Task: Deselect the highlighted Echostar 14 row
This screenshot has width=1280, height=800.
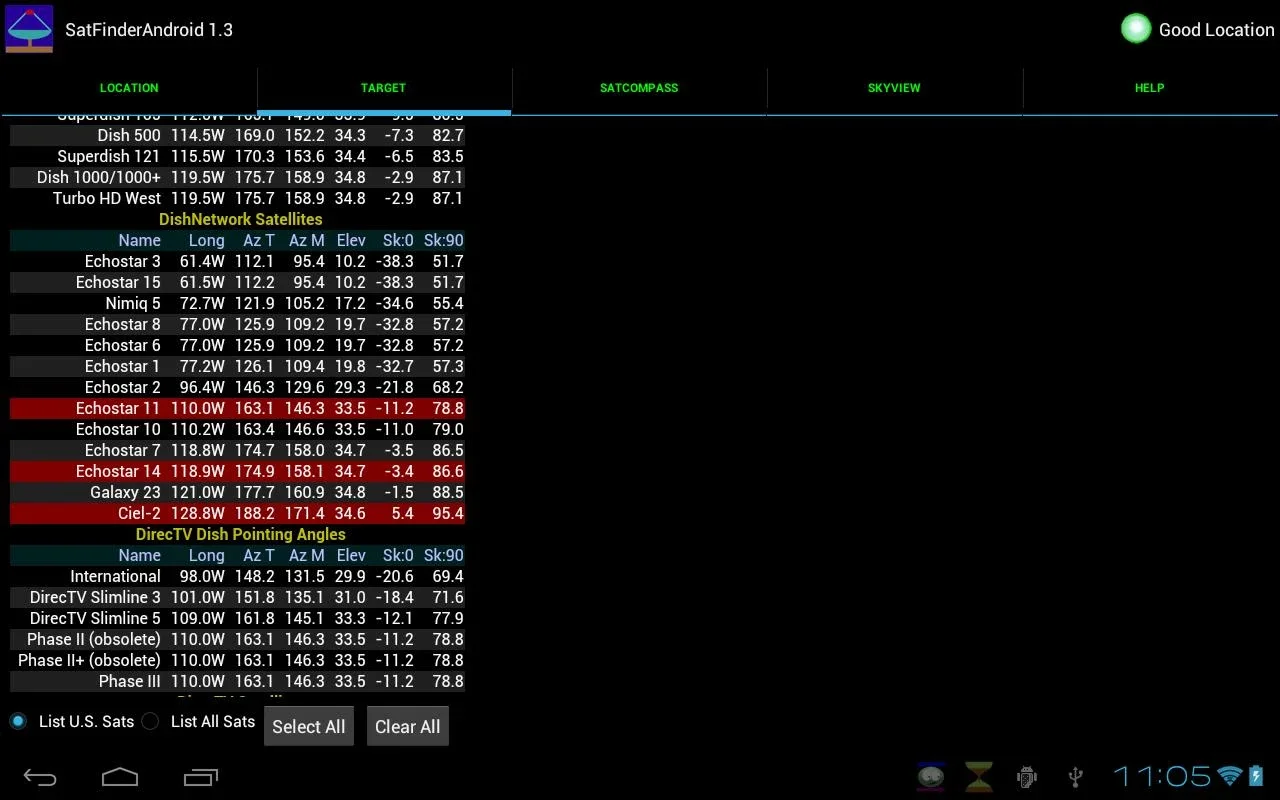Action: point(237,471)
